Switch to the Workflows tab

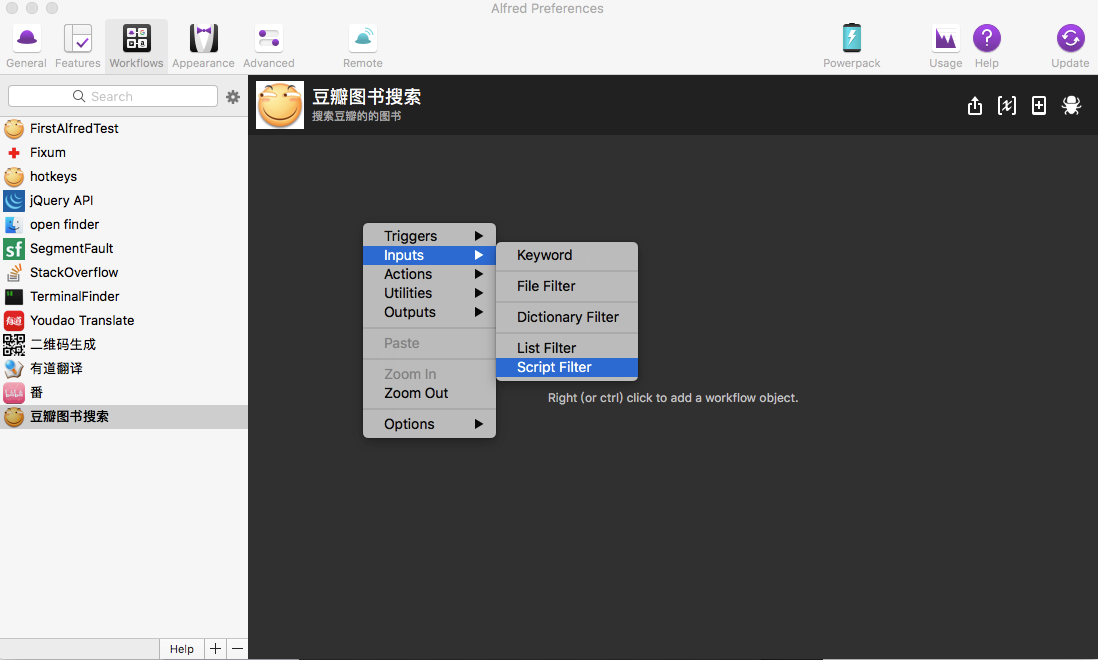pyautogui.click(x=137, y=46)
